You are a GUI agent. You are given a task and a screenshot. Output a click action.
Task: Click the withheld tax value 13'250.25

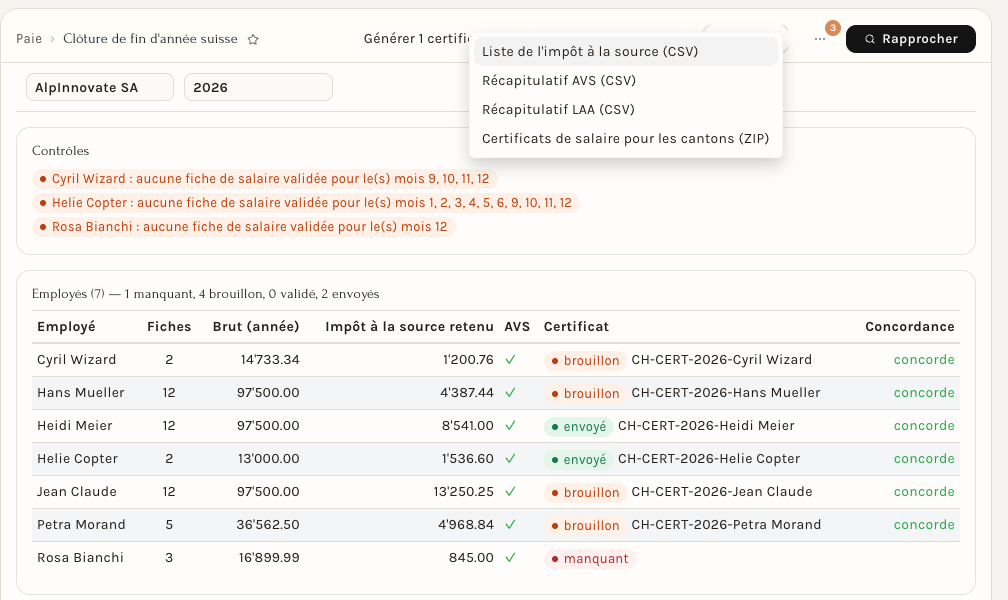(x=464, y=491)
